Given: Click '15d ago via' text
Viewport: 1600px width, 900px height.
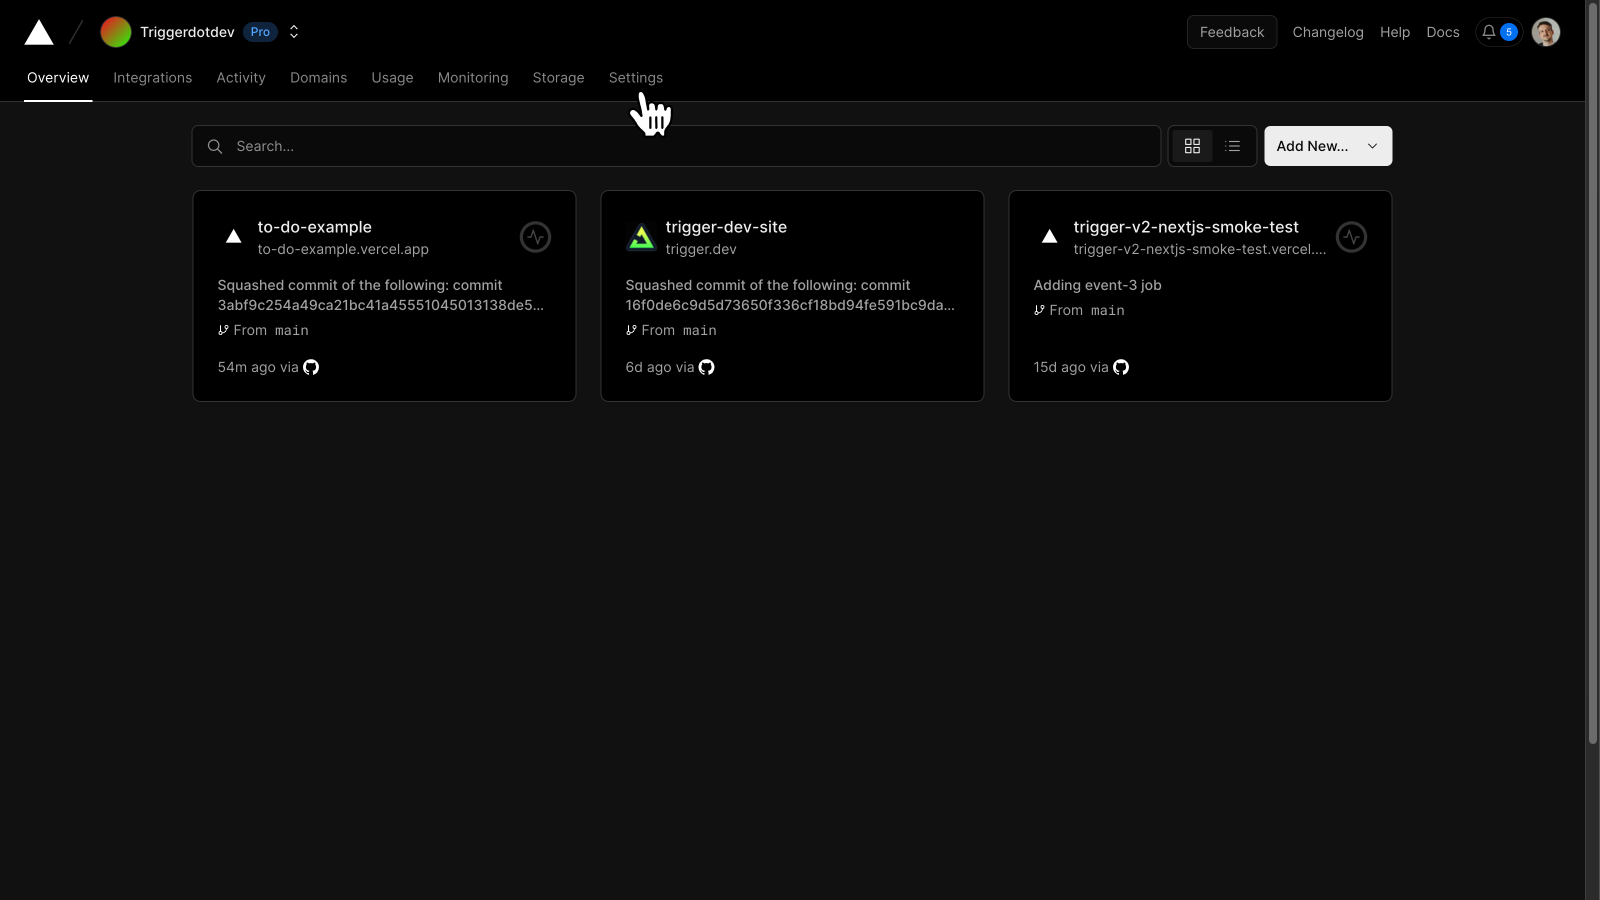Looking at the screenshot, I should pyautogui.click(x=1071, y=367).
